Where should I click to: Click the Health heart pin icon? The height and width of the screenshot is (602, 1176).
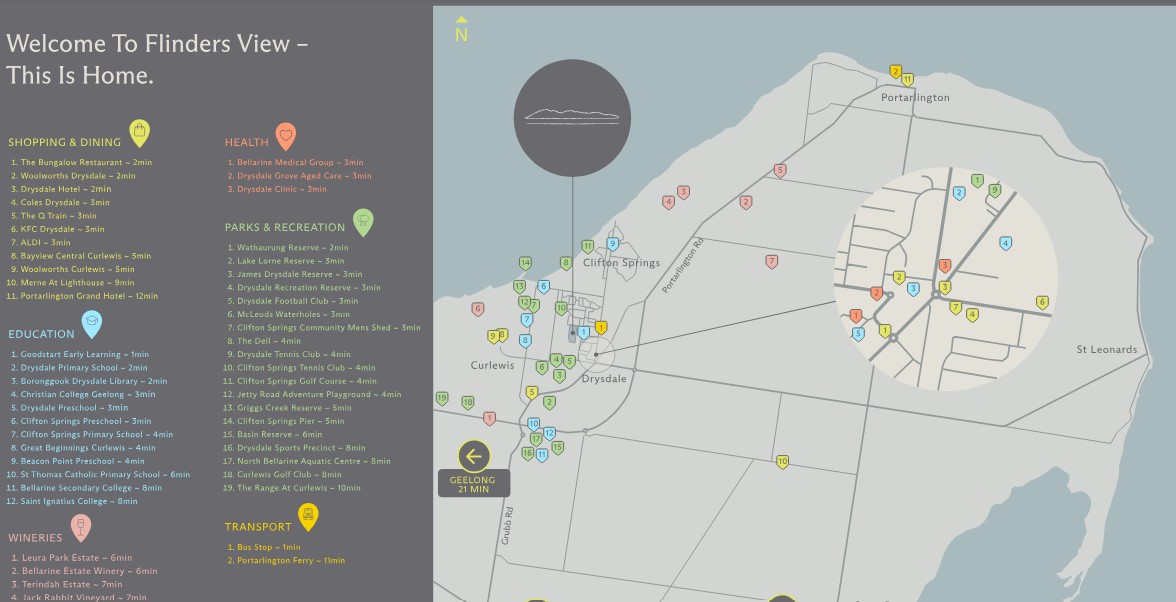285,135
